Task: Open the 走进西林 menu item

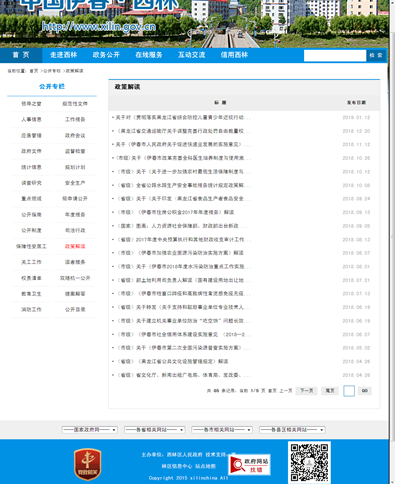Action: (63, 55)
